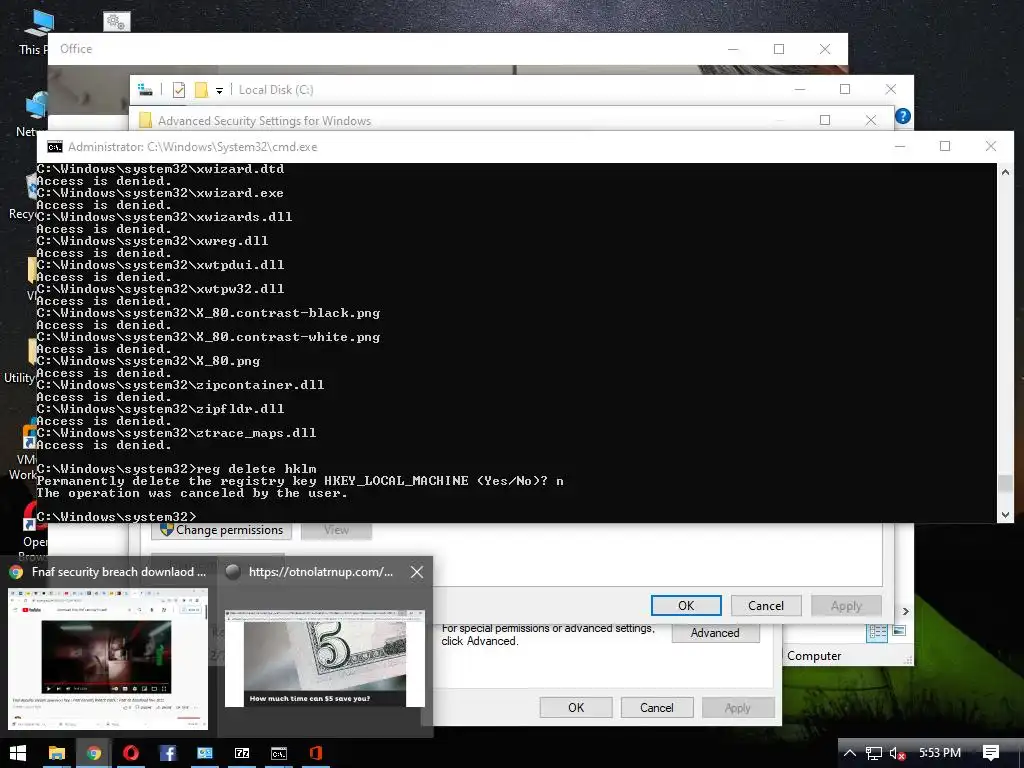Click the cmd.exe title bar icon
1024x768 pixels.
tap(55, 147)
